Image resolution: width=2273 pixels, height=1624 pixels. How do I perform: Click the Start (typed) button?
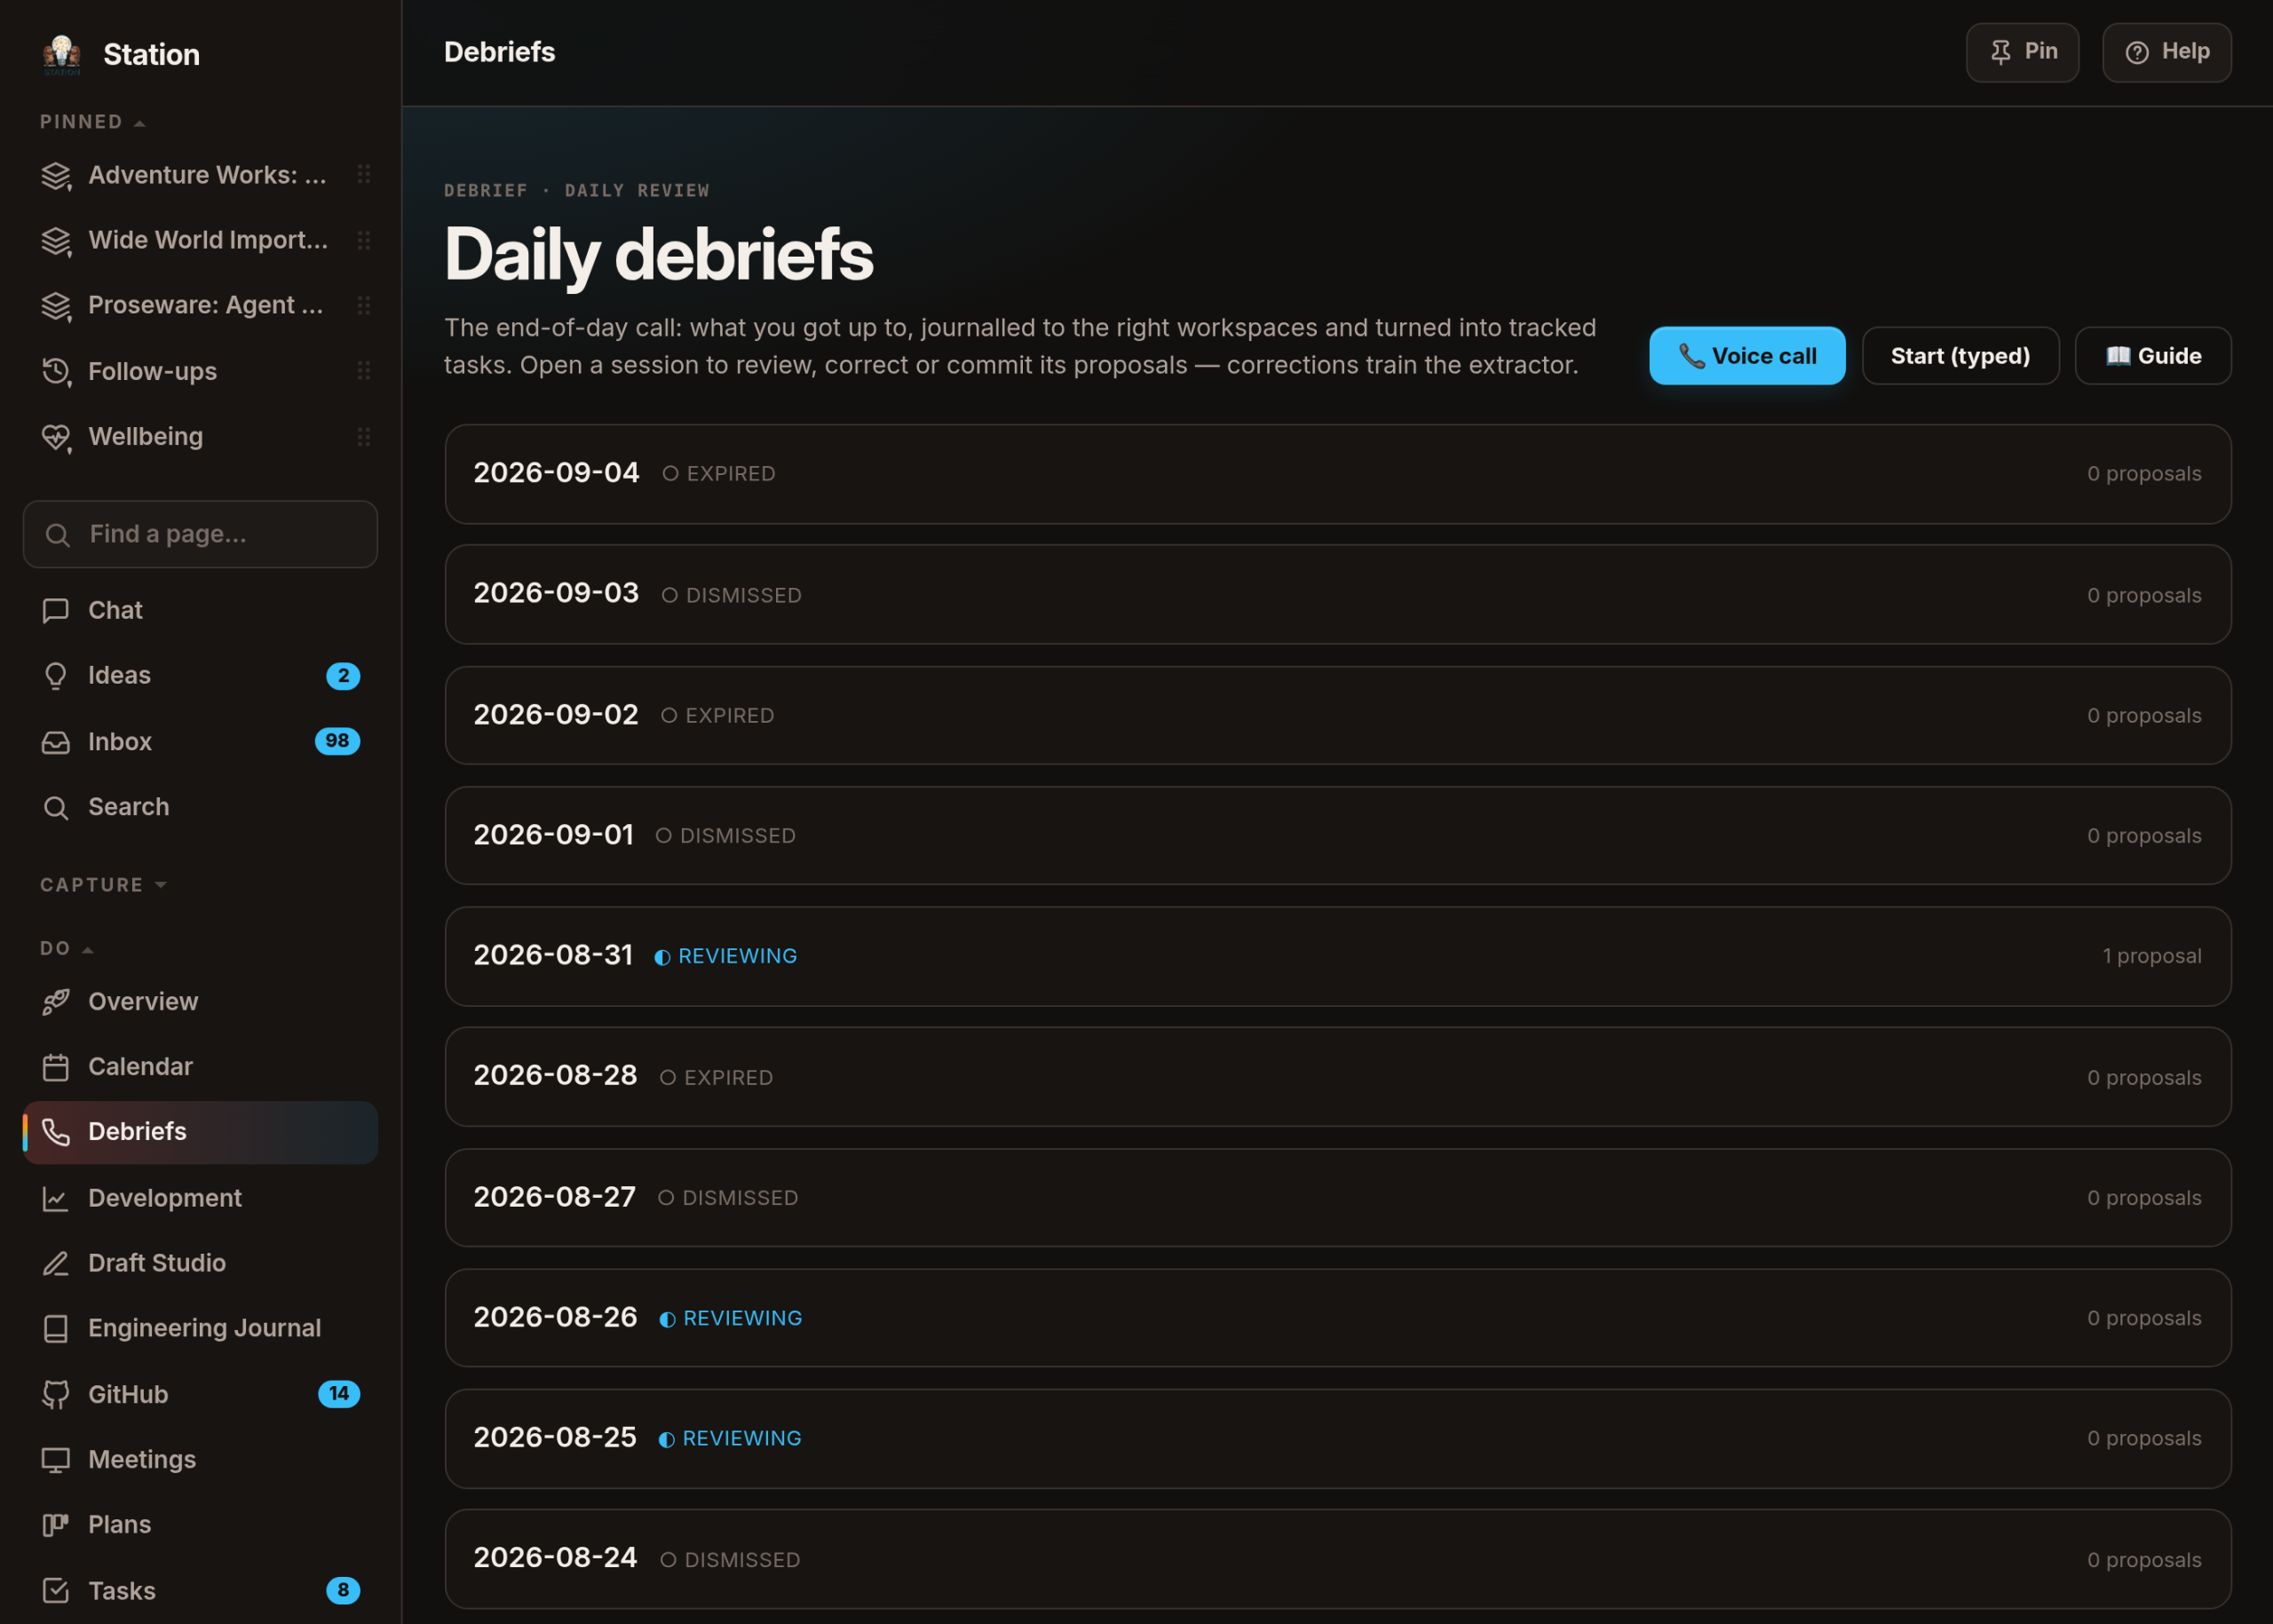pos(1960,356)
